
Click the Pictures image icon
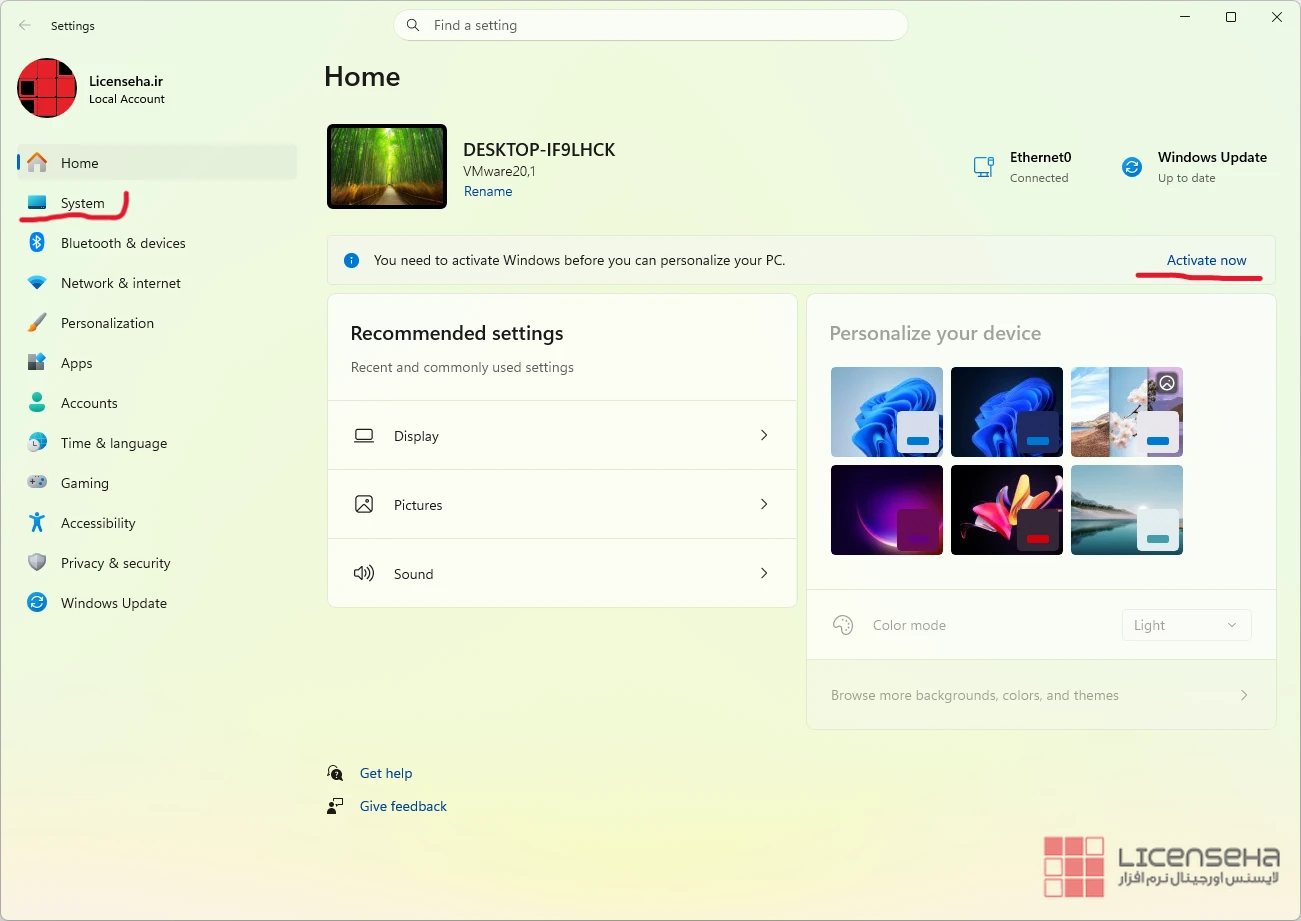[x=364, y=505]
